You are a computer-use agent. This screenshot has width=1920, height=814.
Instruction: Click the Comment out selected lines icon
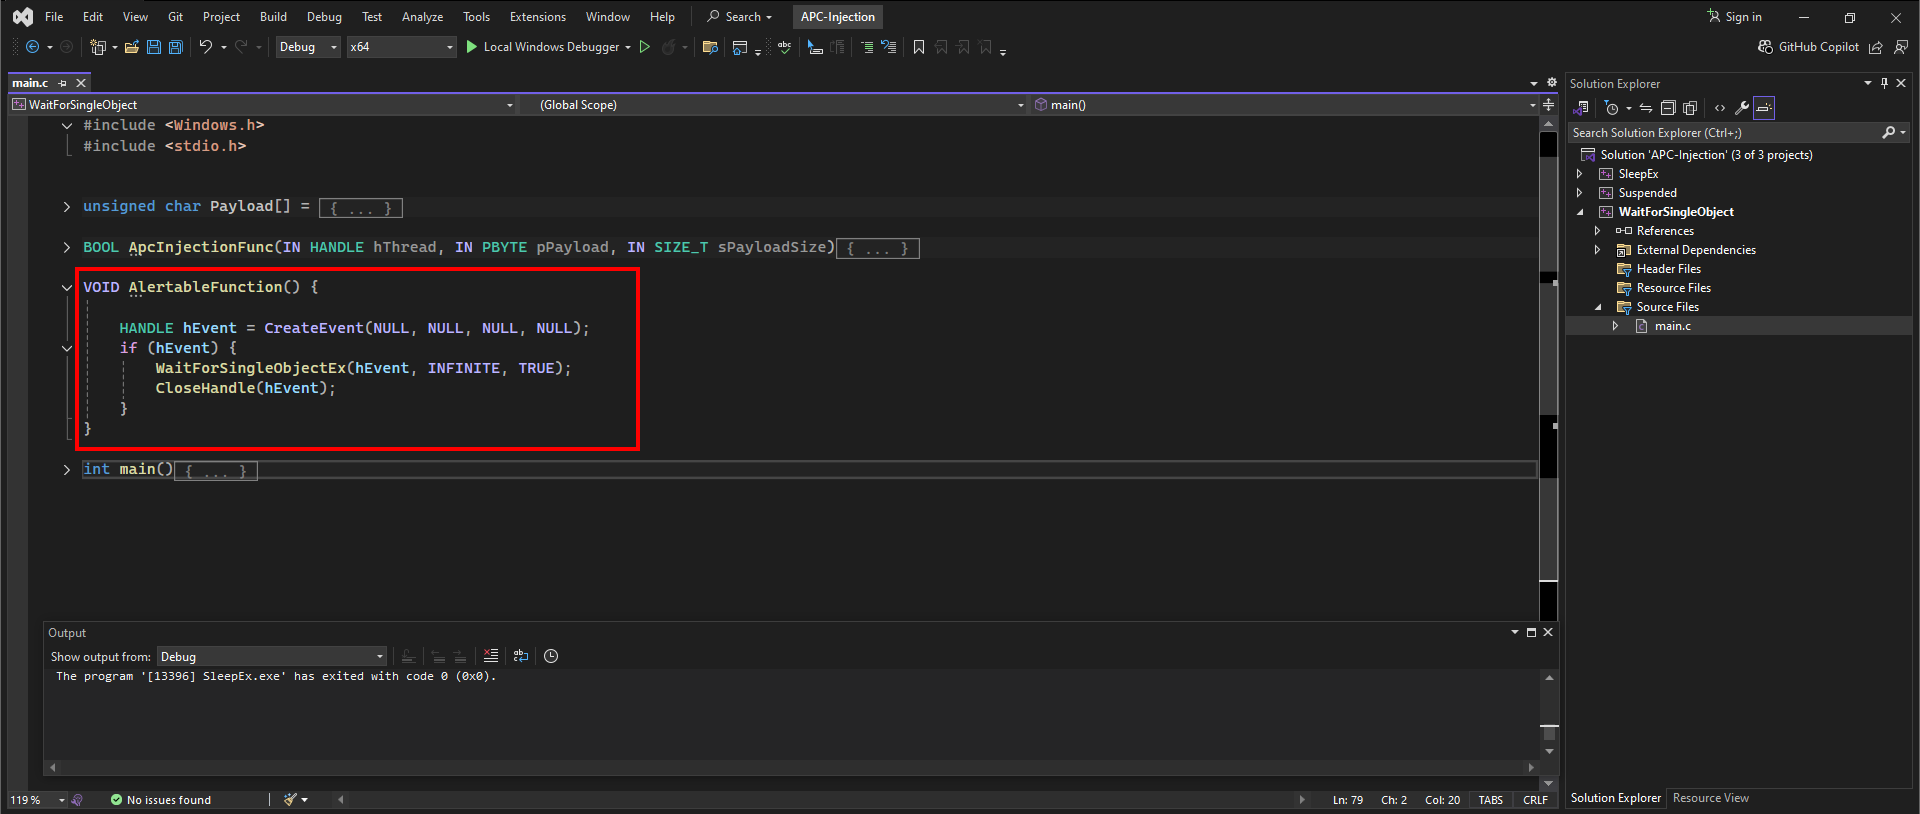pos(867,47)
